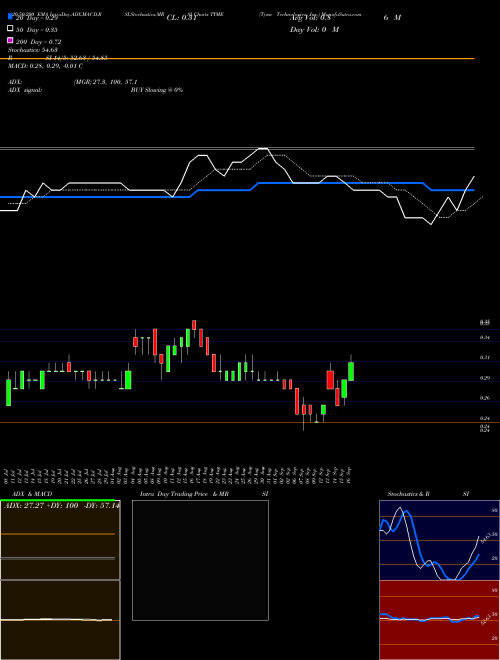Click the red RSI chart panel
500x660 pixels.
click(x=439, y=620)
